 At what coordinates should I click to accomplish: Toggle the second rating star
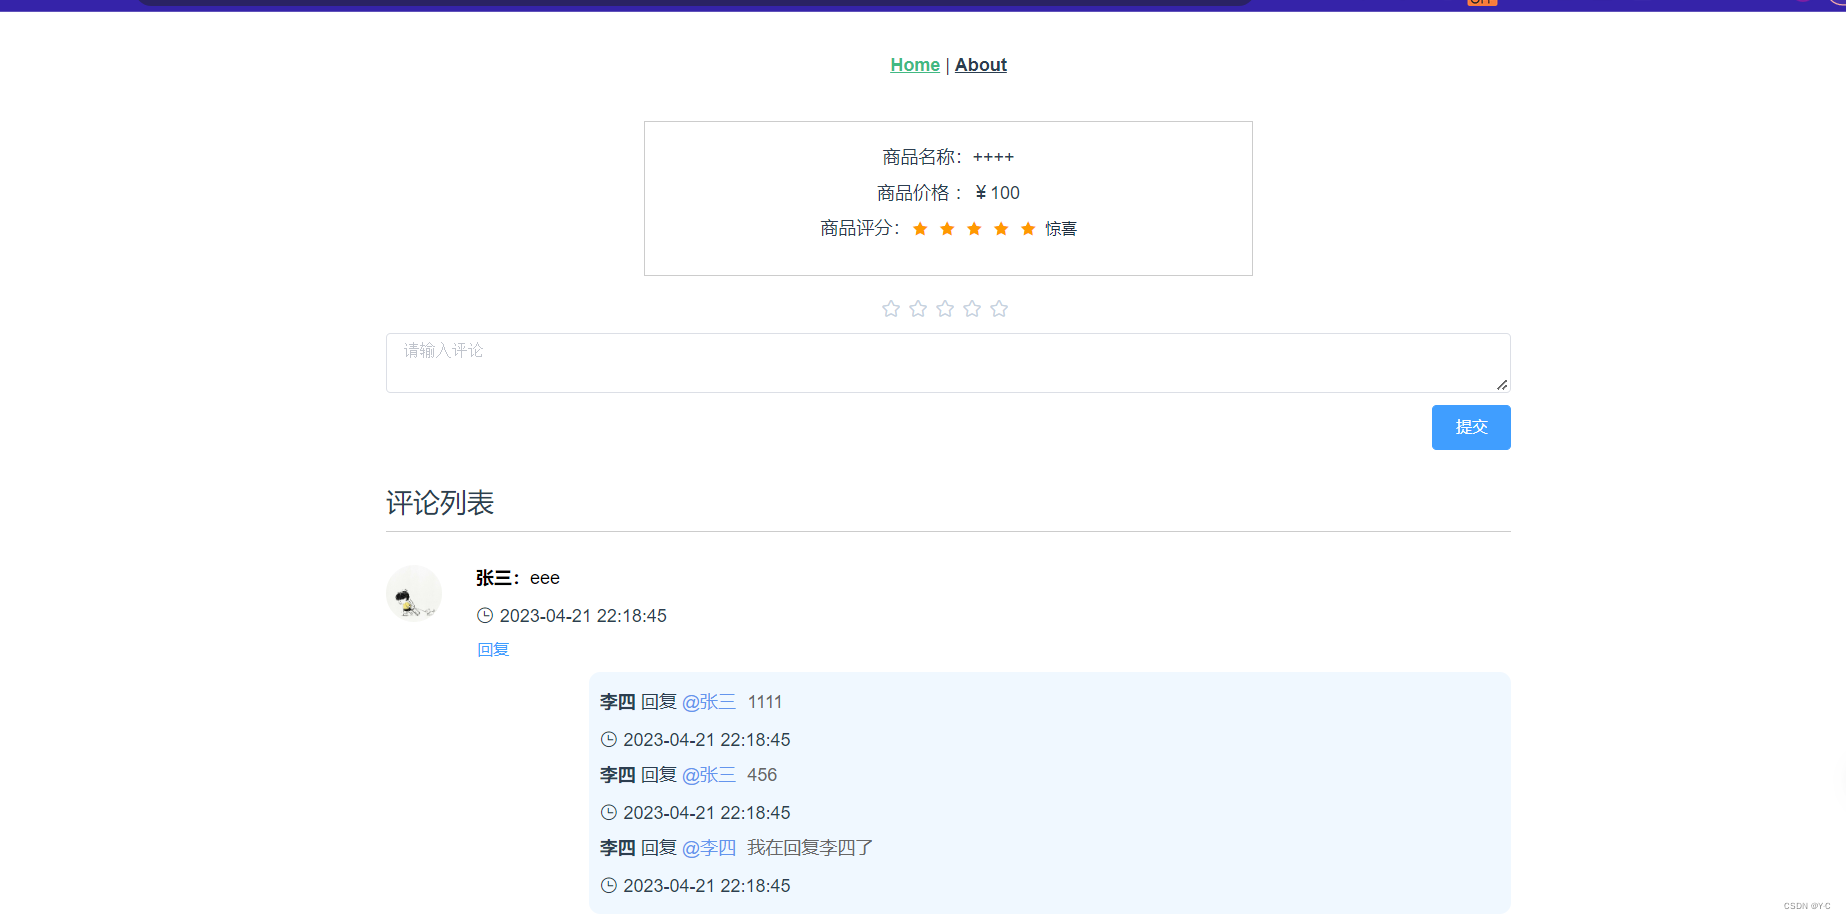pos(918,309)
